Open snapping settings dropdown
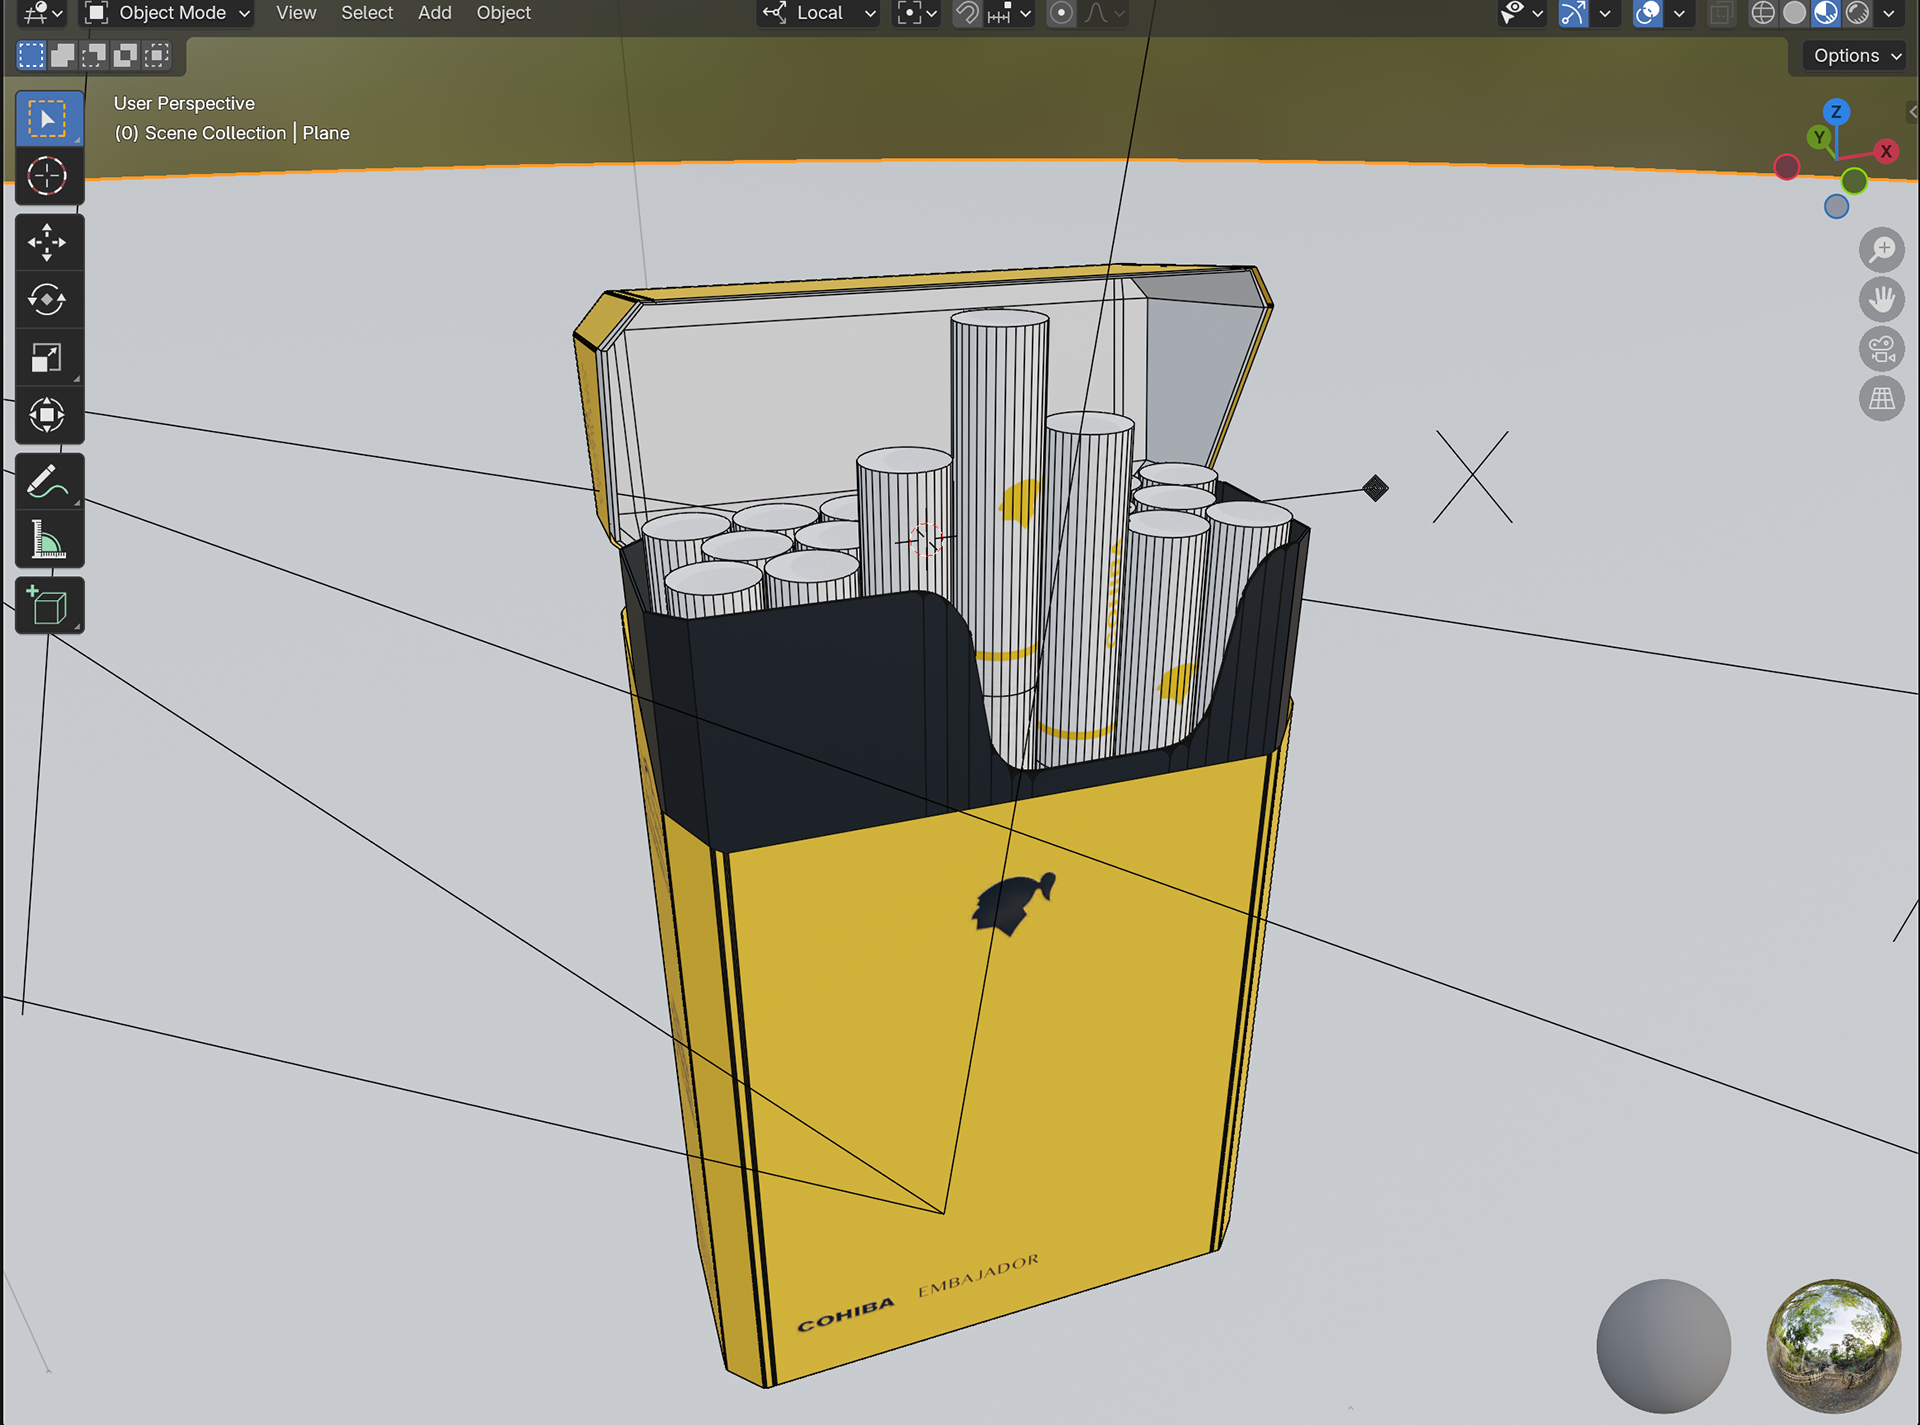This screenshot has height=1425, width=1920. point(1009,13)
